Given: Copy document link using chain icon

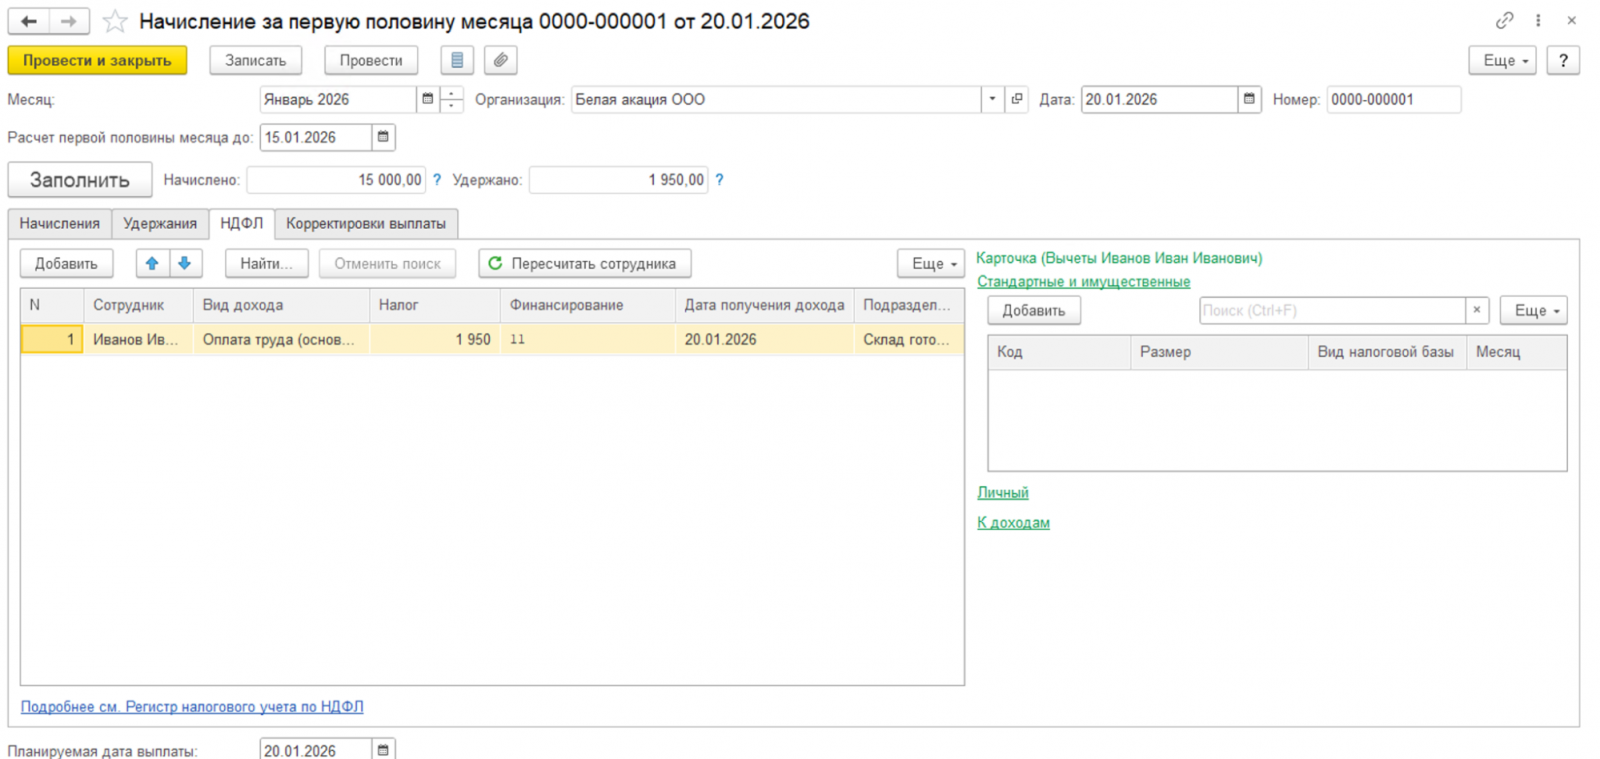Looking at the screenshot, I should (1504, 20).
